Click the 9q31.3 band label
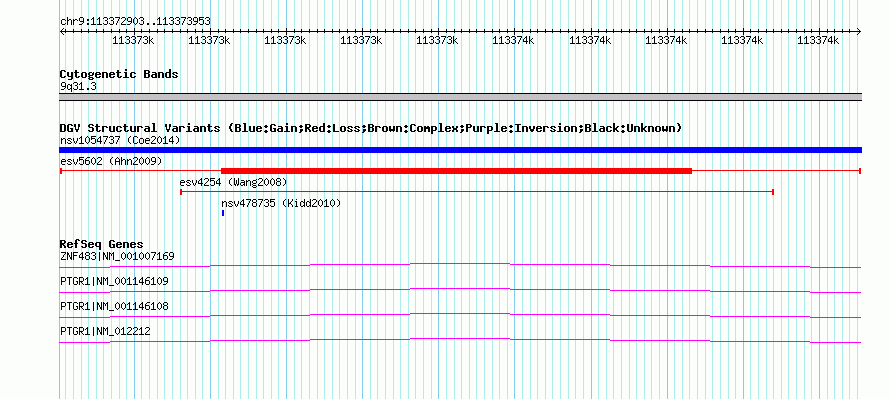 78,86
